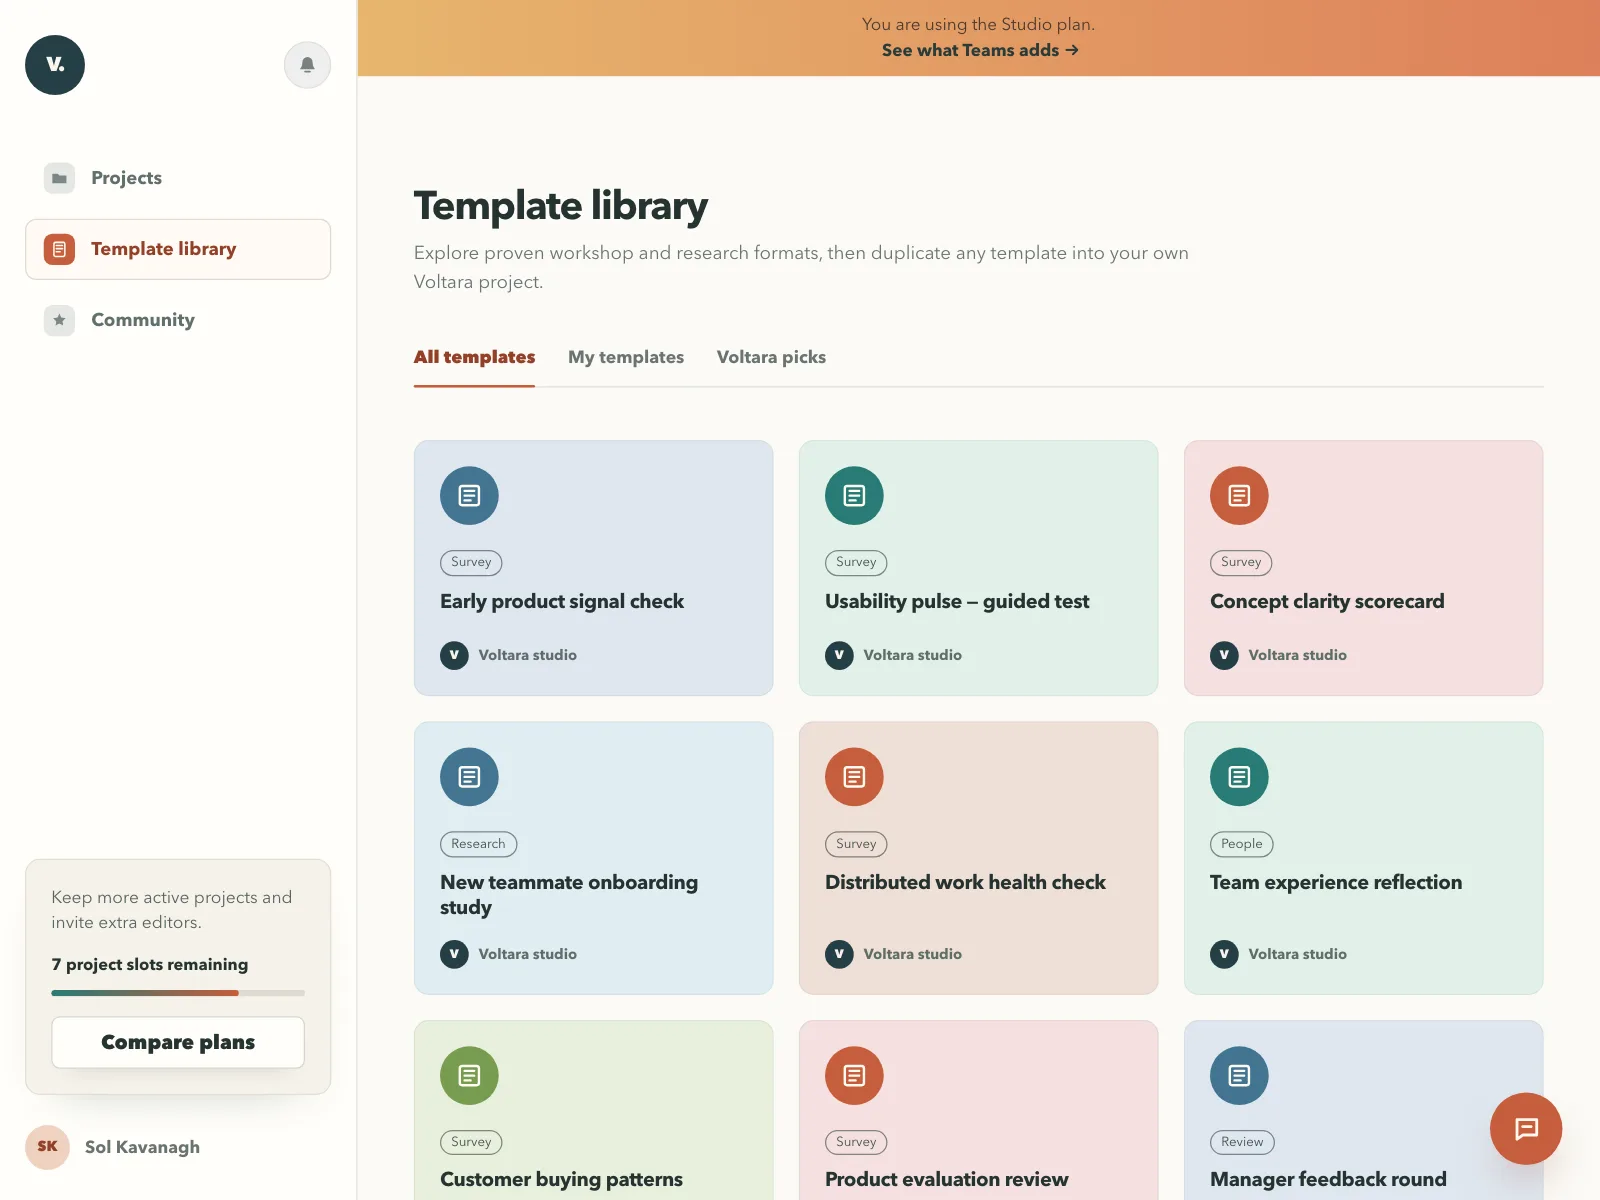Switch to the All templates tab
The image size is (1600, 1200).
pyautogui.click(x=474, y=357)
